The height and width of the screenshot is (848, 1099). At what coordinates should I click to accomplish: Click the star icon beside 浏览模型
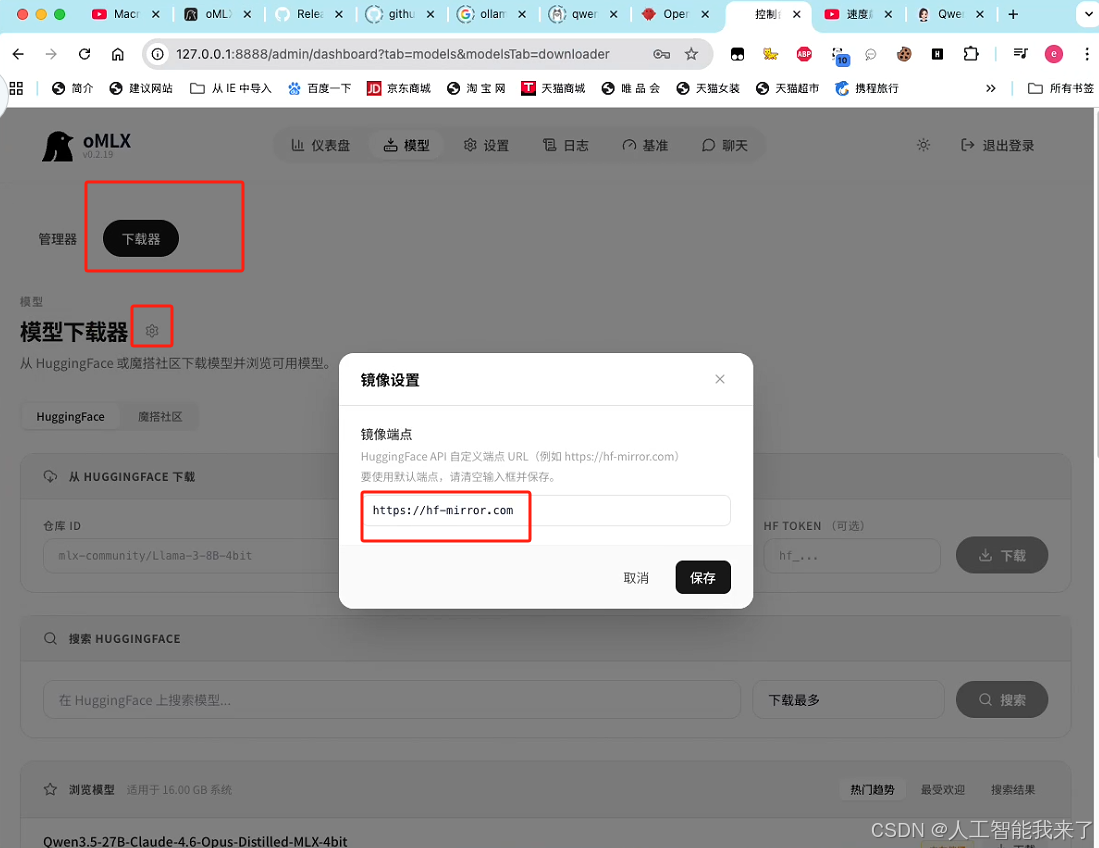(50, 789)
